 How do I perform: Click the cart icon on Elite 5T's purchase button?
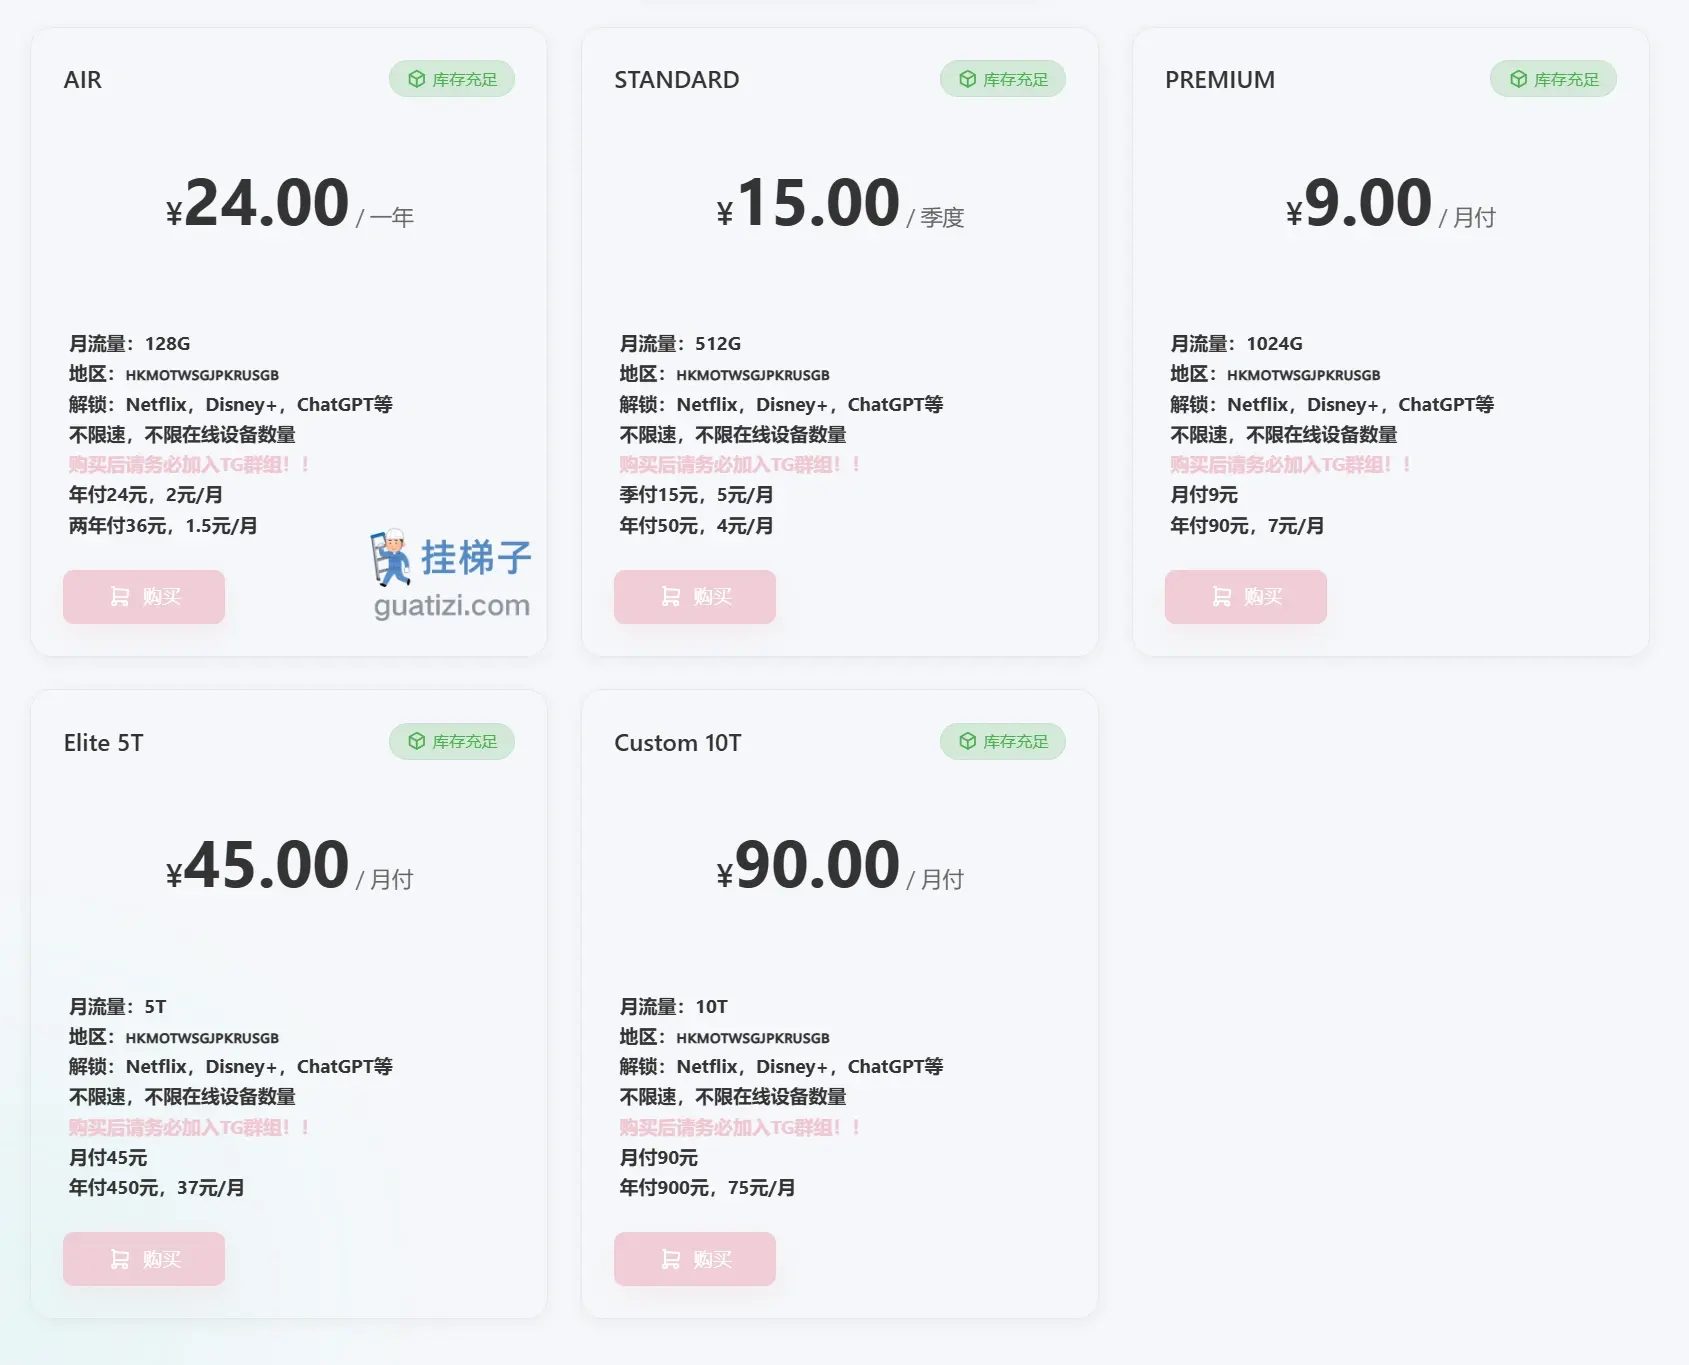[x=117, y=1259]
